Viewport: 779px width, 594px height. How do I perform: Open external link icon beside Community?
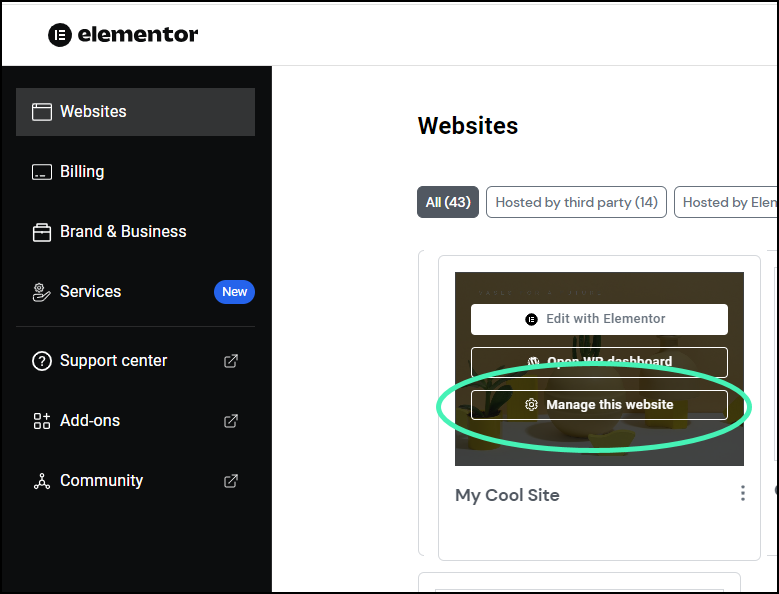click(231, 481)
